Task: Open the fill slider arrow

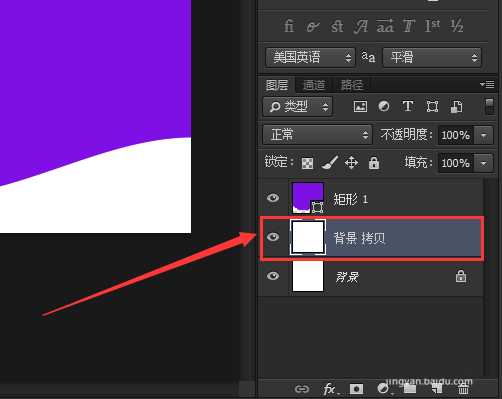Action: coord(483,163)
